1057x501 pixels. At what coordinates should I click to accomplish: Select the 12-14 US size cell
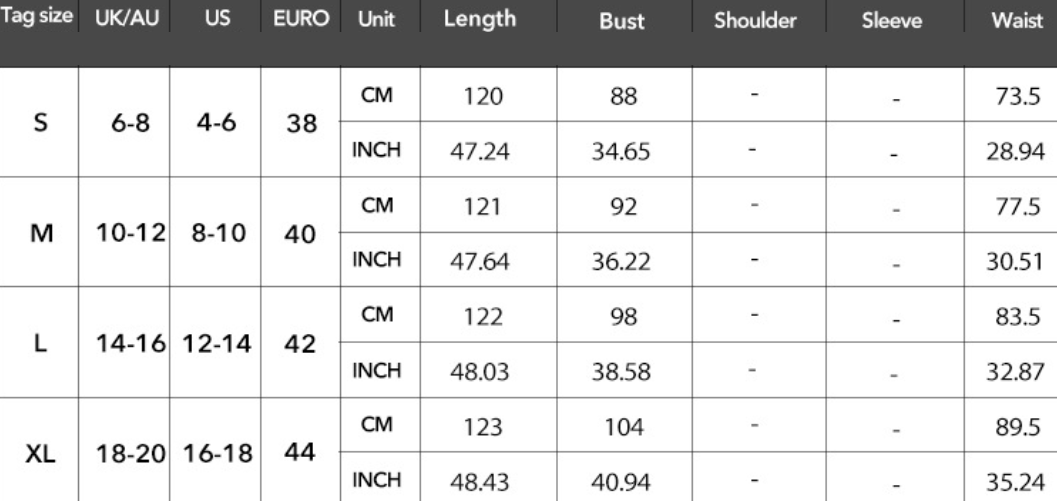click(x=216, y=345)
